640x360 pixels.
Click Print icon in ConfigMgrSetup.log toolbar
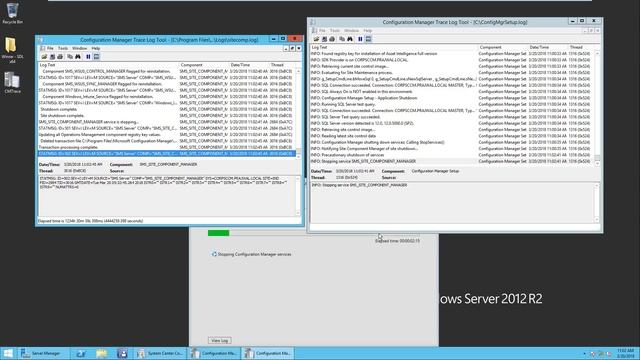tap(332, 39)
